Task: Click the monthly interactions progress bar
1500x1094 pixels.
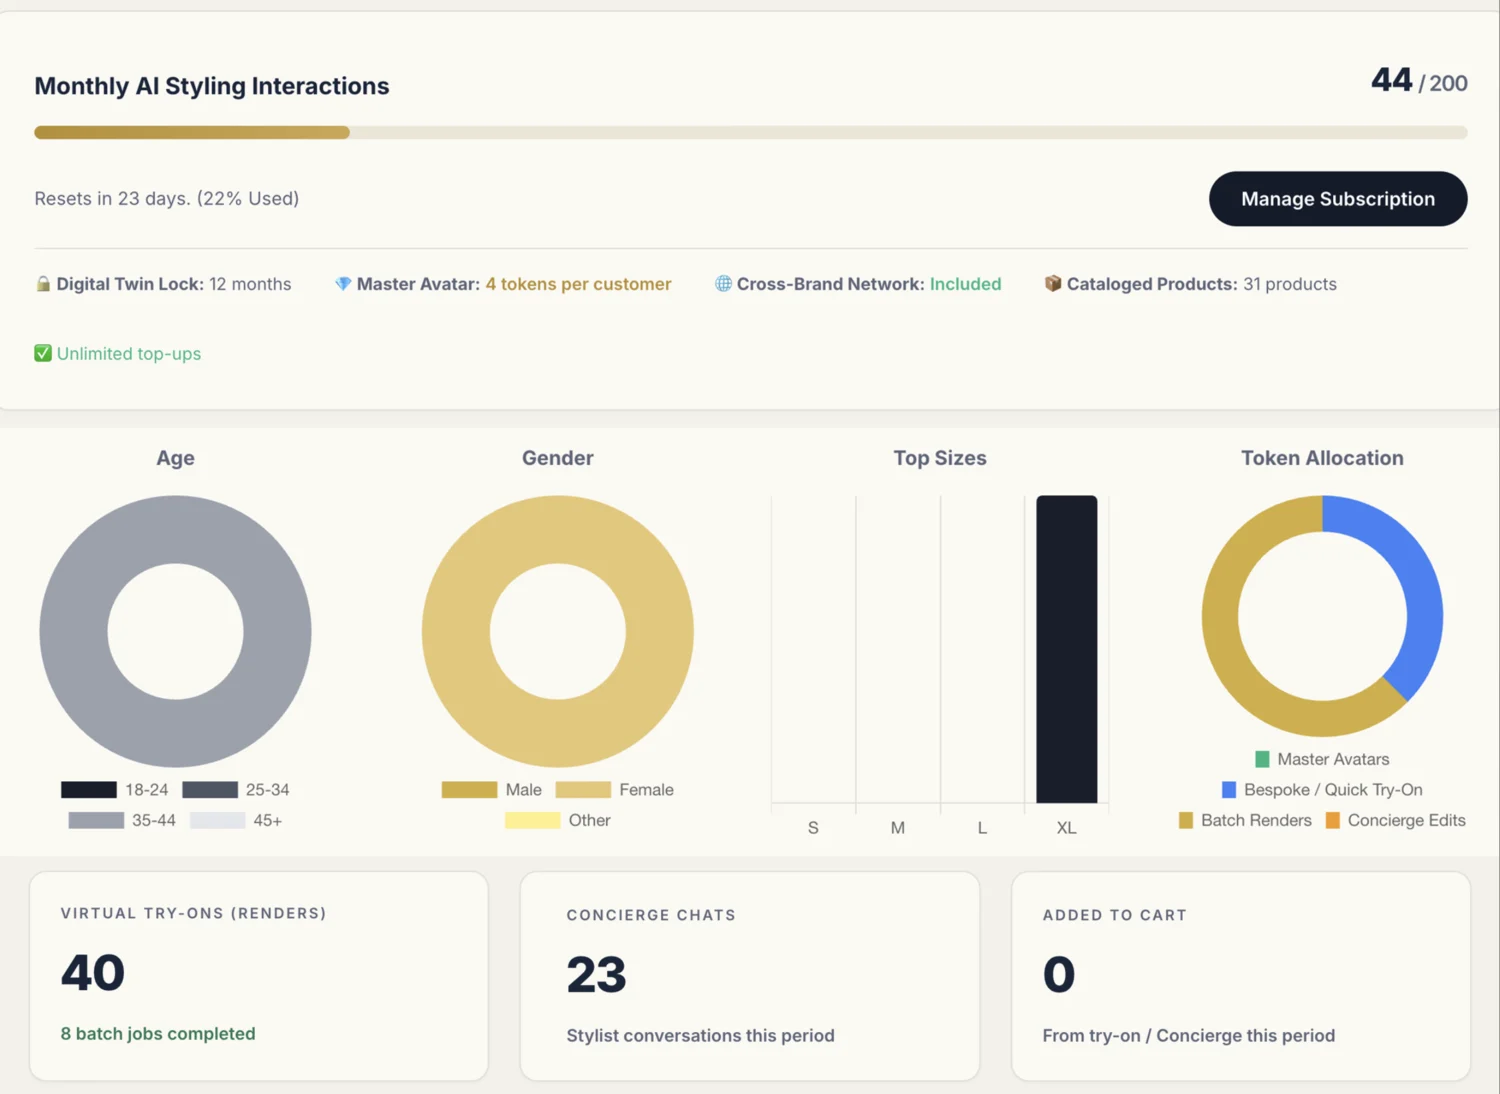Action: [751, 132]
